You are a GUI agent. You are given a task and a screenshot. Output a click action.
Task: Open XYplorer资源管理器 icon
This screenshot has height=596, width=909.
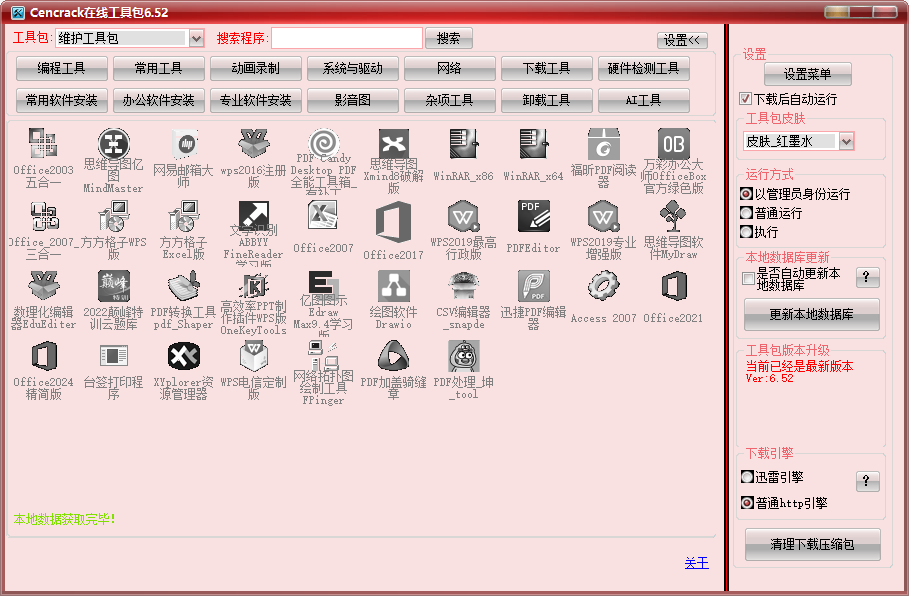pyautogui.click(x=183, y=358)
